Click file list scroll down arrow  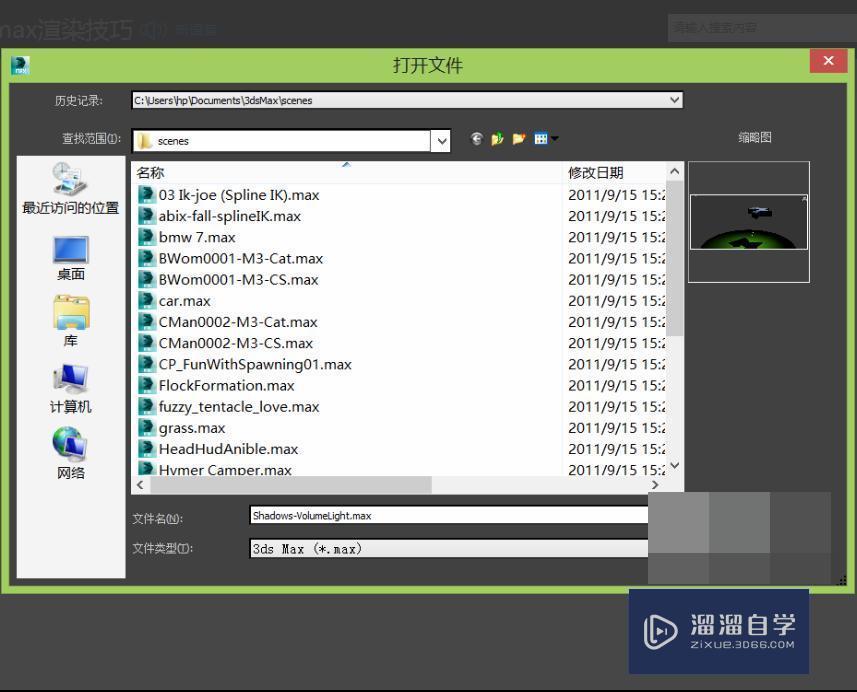(x=675, y=466)
